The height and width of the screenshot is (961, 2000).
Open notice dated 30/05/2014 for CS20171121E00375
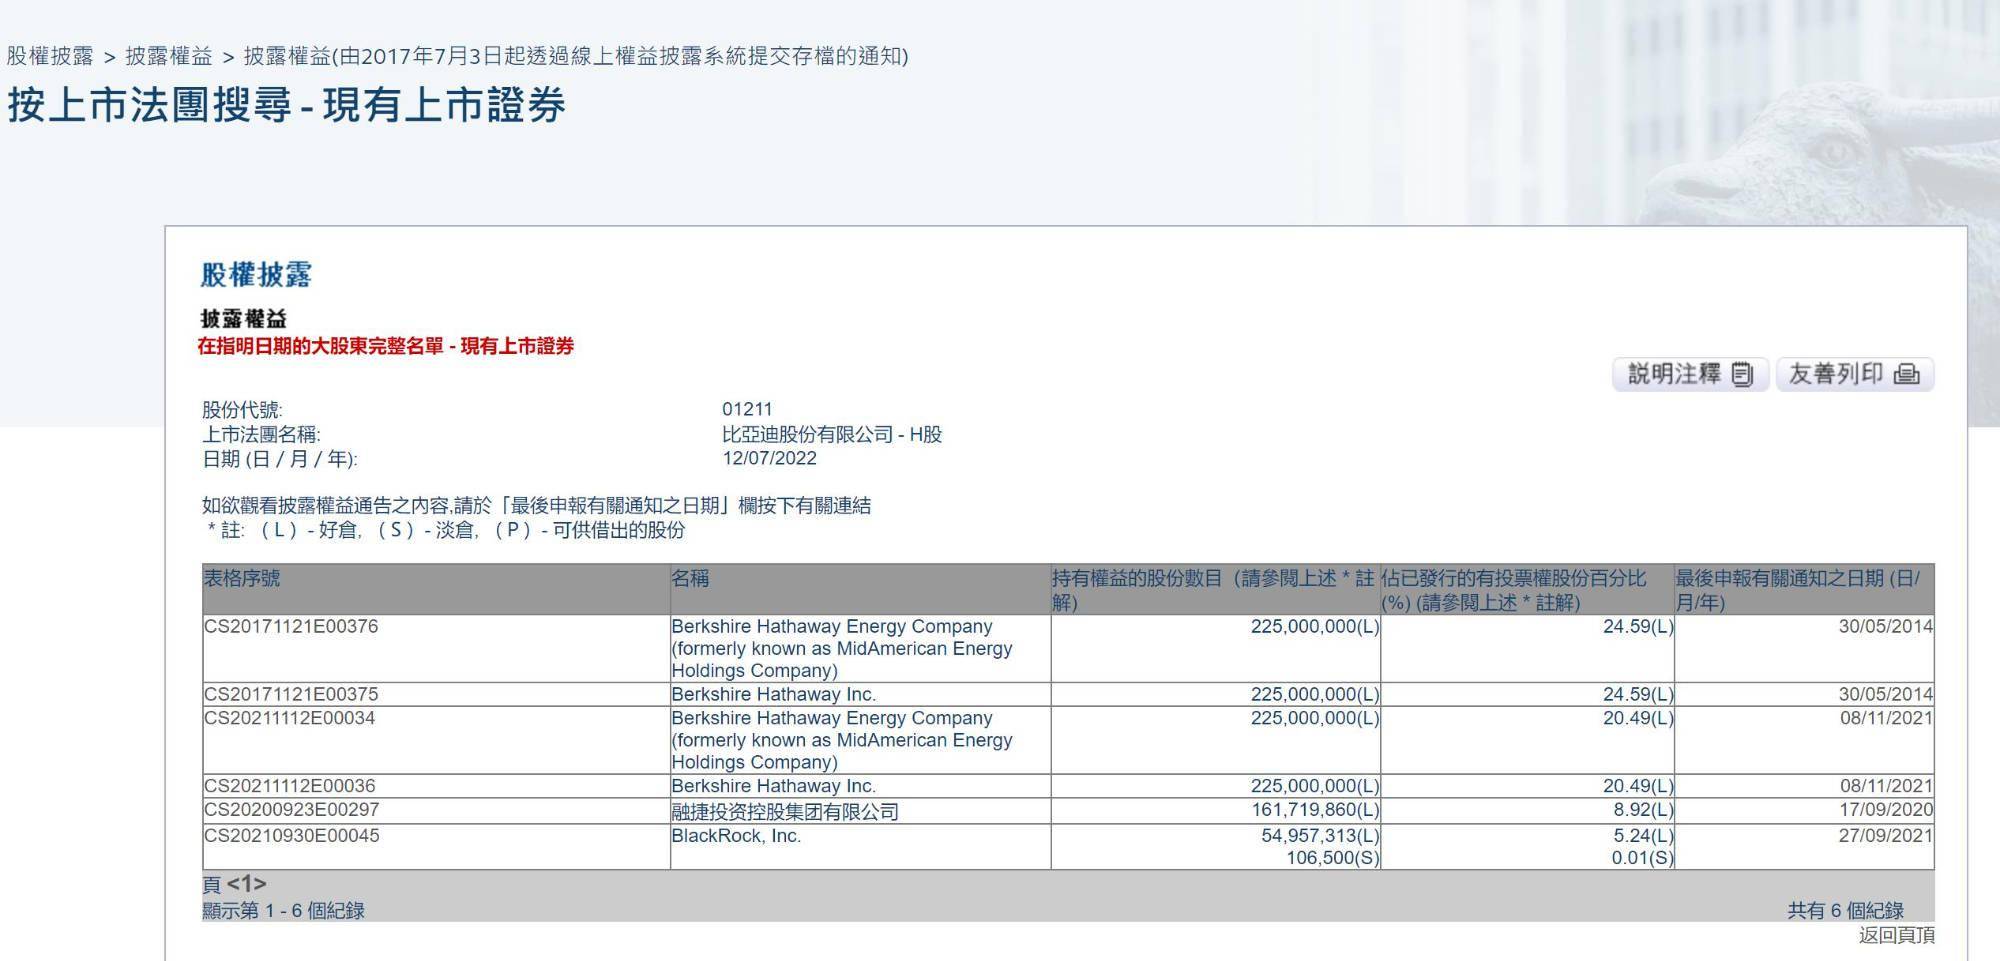point(1886,694)
